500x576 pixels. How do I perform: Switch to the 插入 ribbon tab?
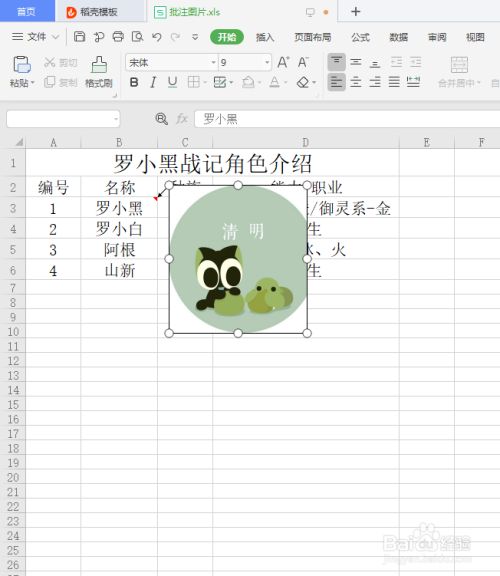click(265, 37)
